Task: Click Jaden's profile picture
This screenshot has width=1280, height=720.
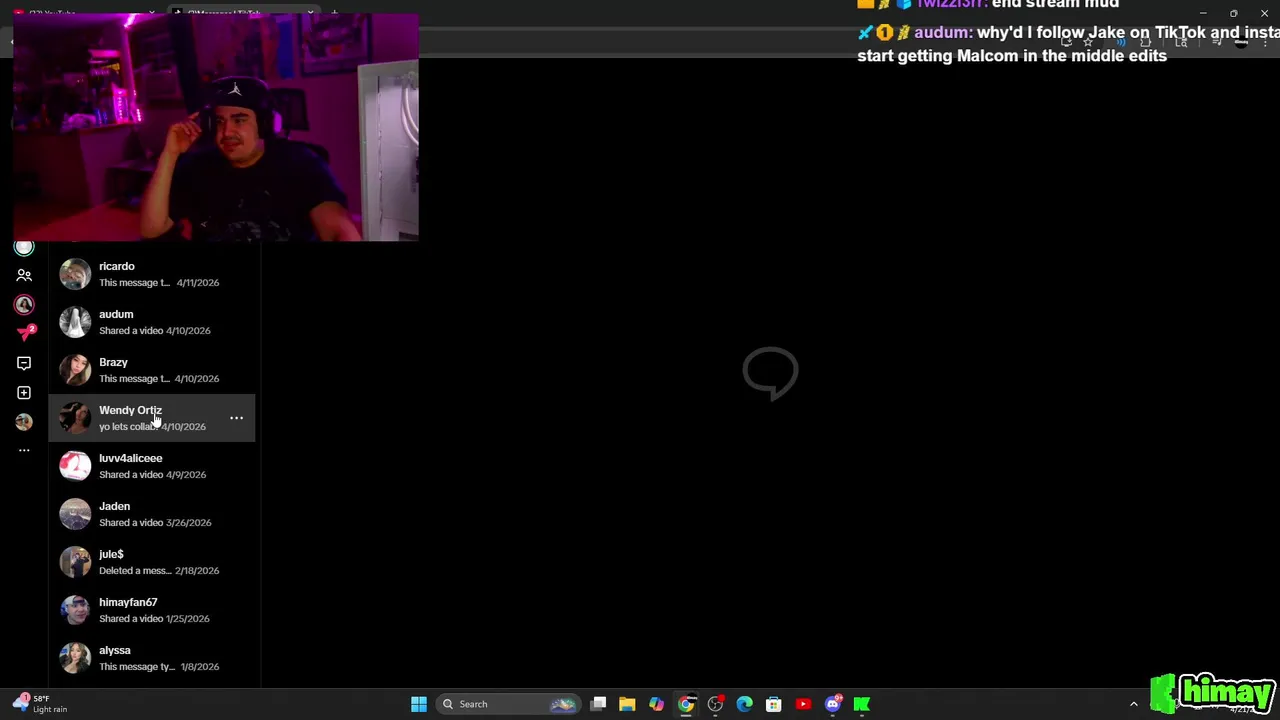Action: [x=75, y=514]
